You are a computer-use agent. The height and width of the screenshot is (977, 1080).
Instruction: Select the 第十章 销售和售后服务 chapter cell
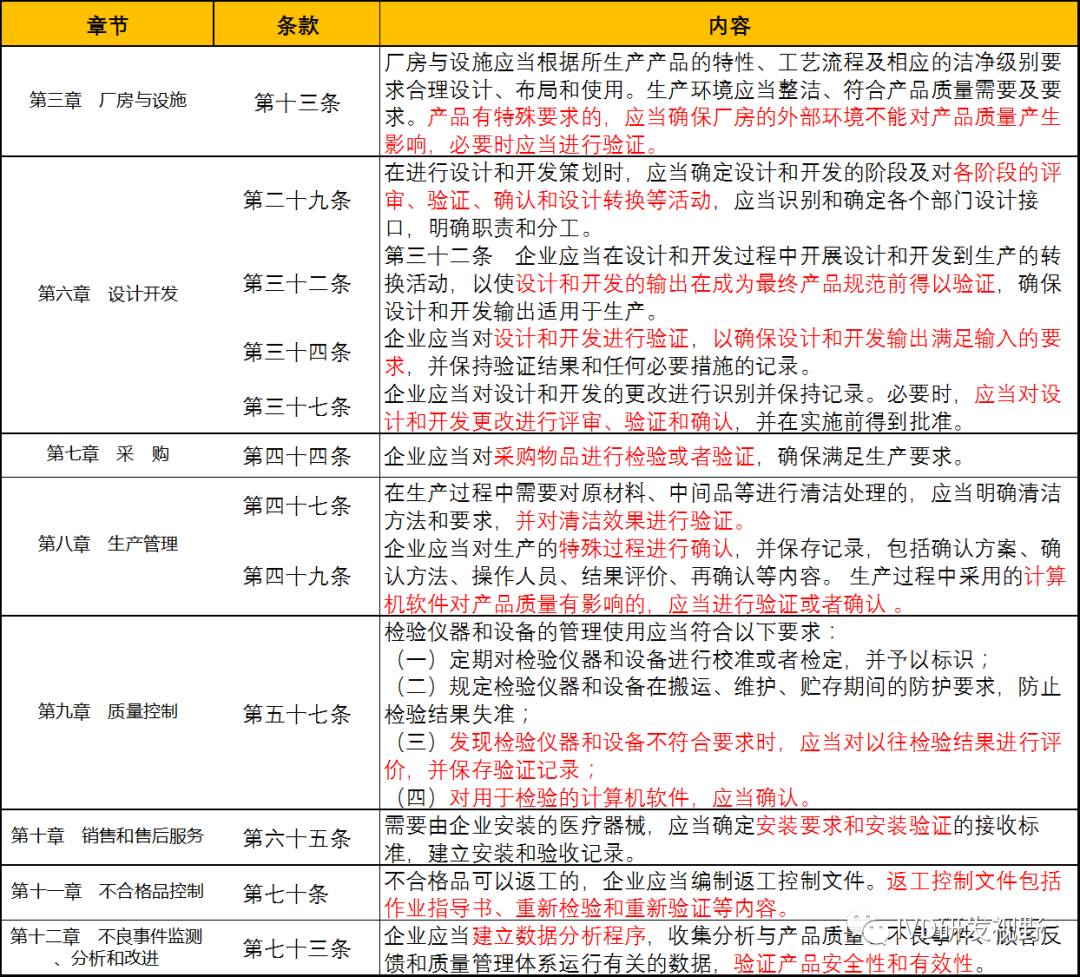[107, 836]
